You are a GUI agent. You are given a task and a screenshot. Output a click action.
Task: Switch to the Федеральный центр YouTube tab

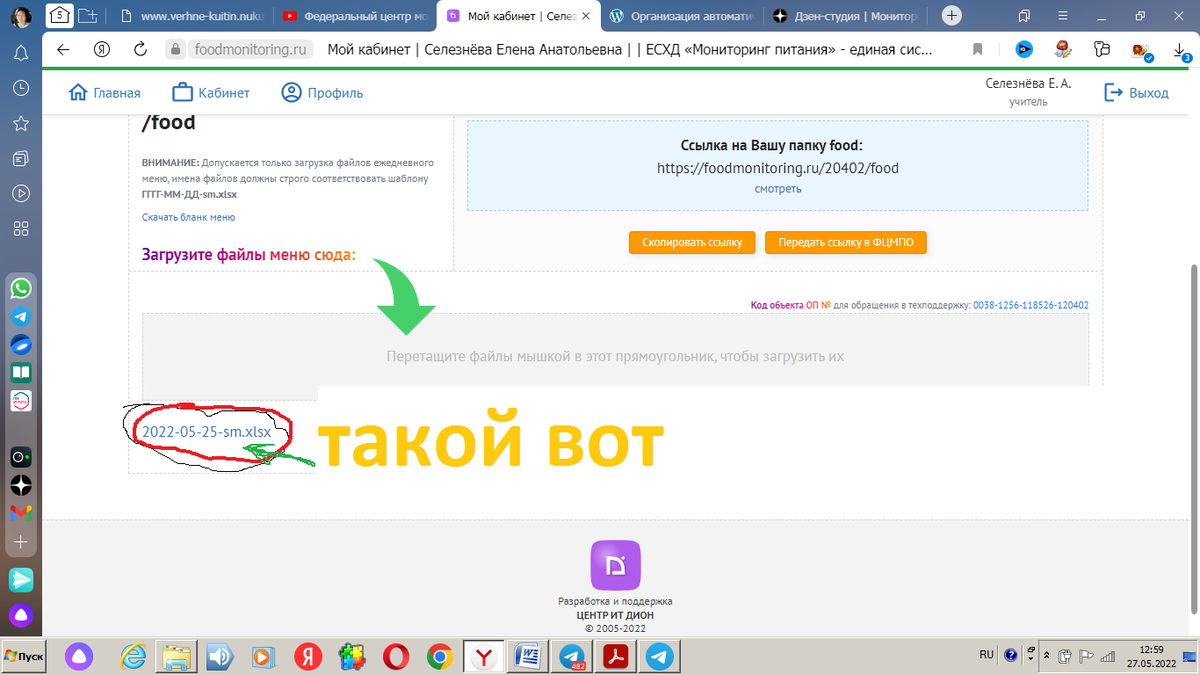point(356,16)
